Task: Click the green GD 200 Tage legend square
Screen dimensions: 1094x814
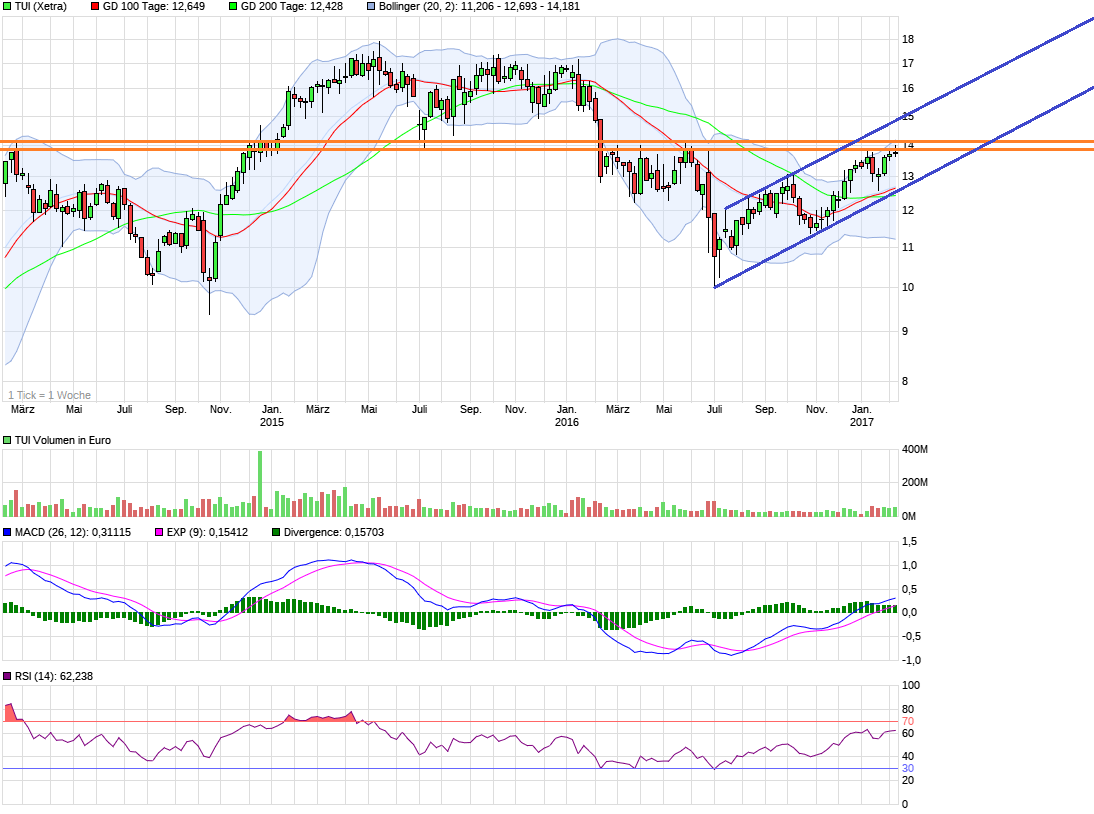Action: 233,6
